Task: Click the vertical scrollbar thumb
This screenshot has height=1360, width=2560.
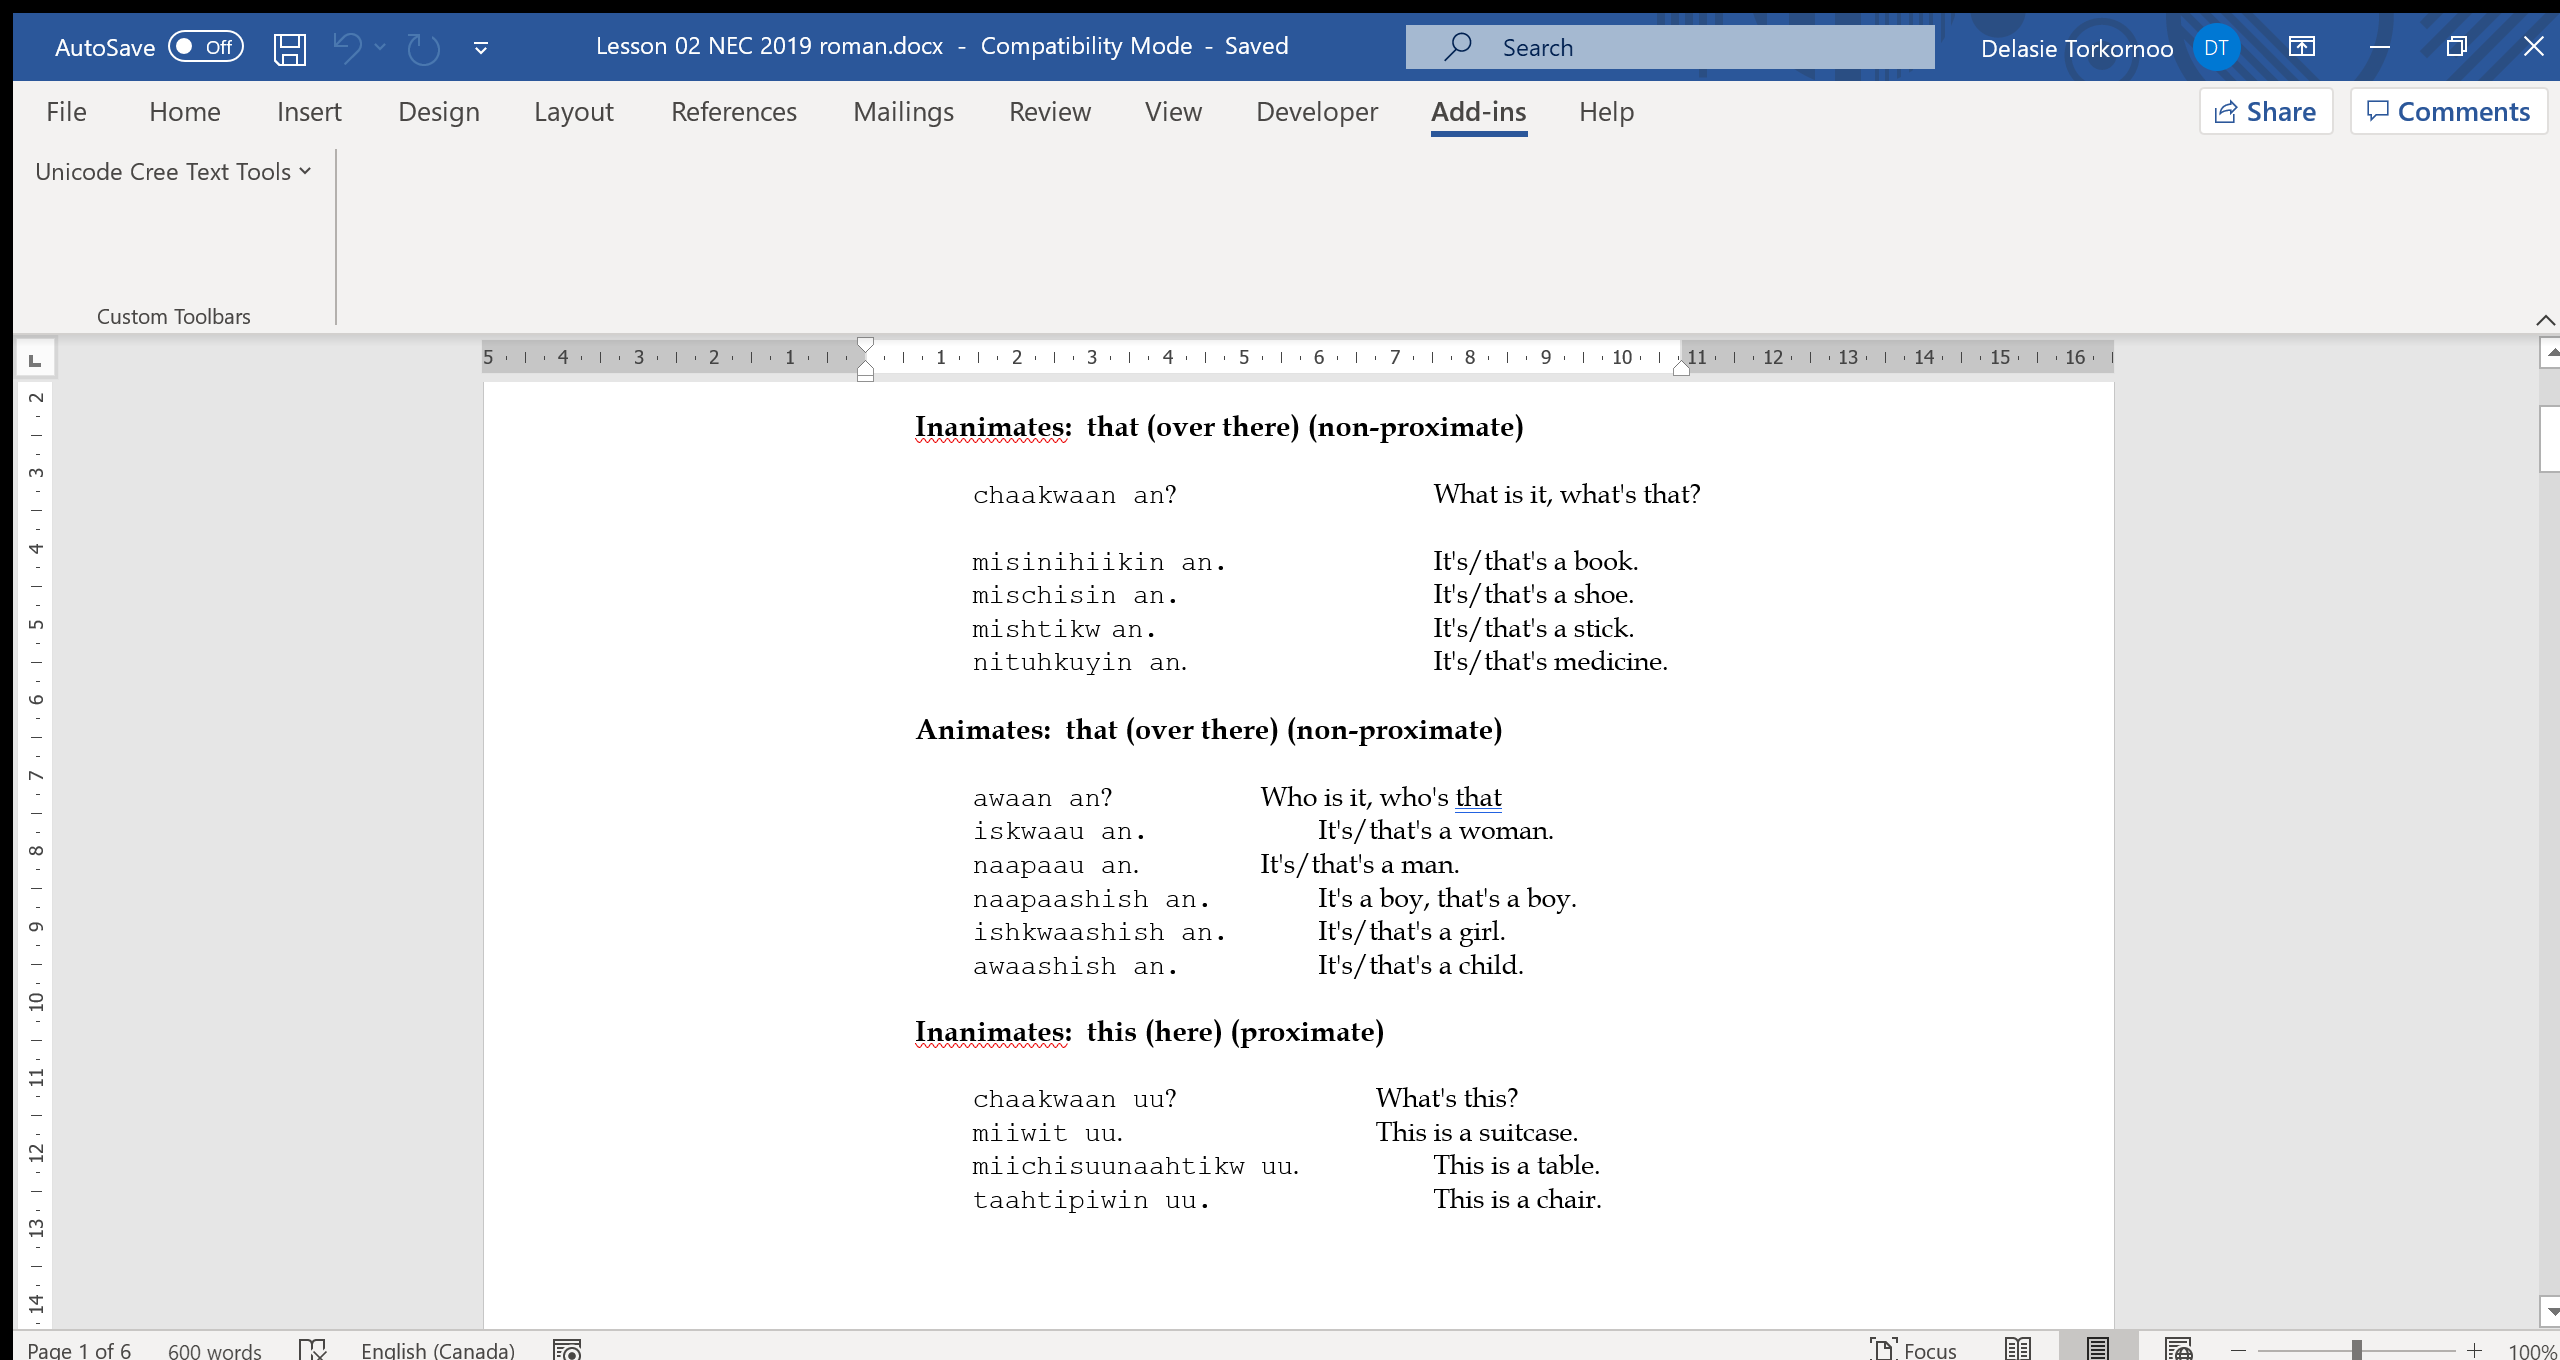Action: click(2550, 438)
